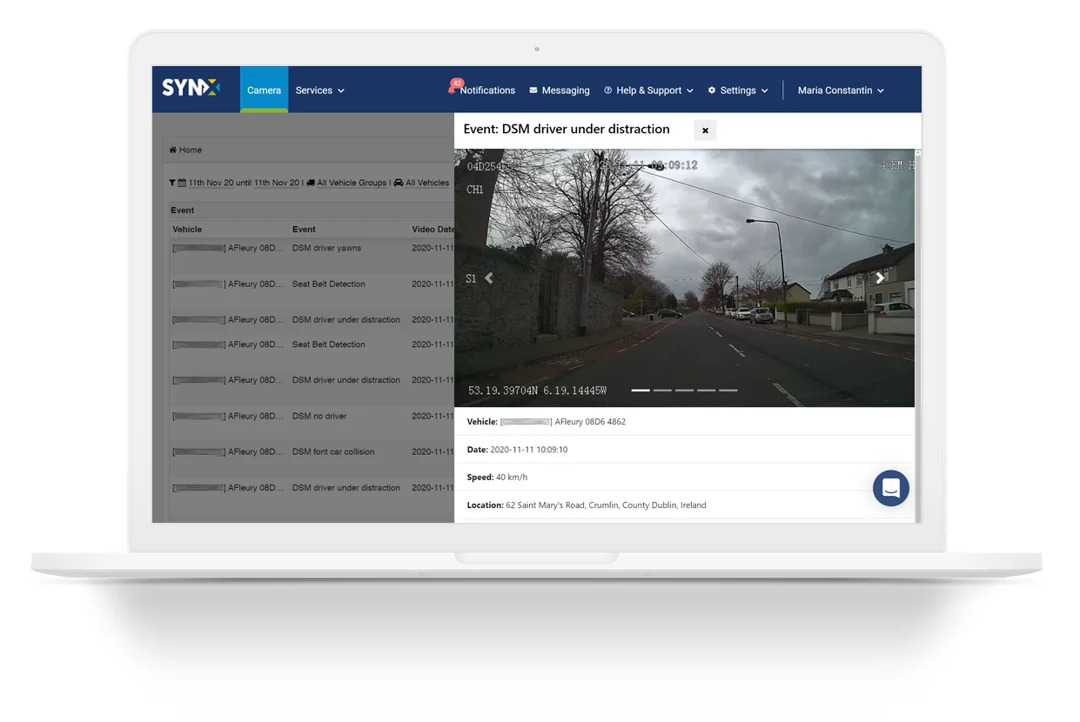Image resolution: width=1080 pixels, height=722 pixels.
Task: Open the DSM no driver event row
Action: coord(311,416)
